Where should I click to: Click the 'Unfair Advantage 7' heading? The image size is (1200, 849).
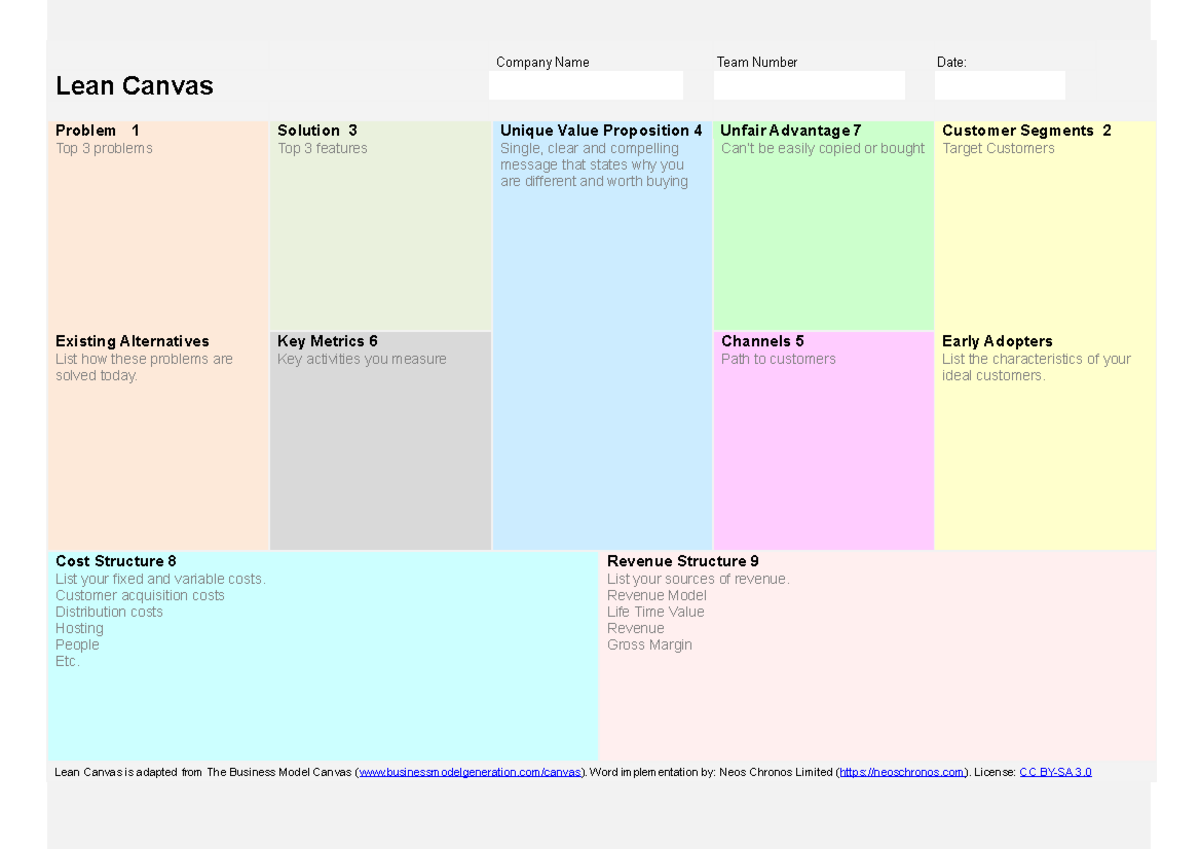(790, 131)
